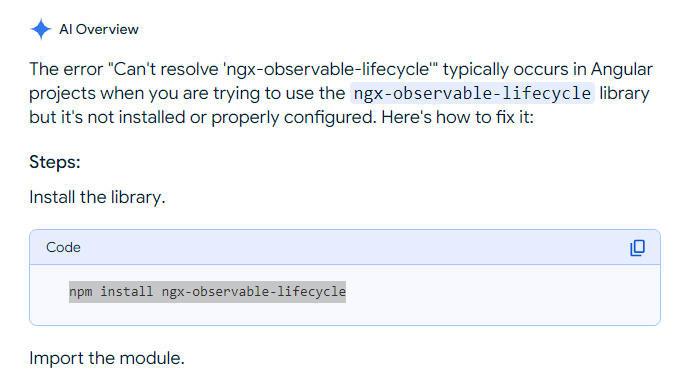Click the blank space right of the npm command
698x375 pixels.
click(x=499, y=293)
